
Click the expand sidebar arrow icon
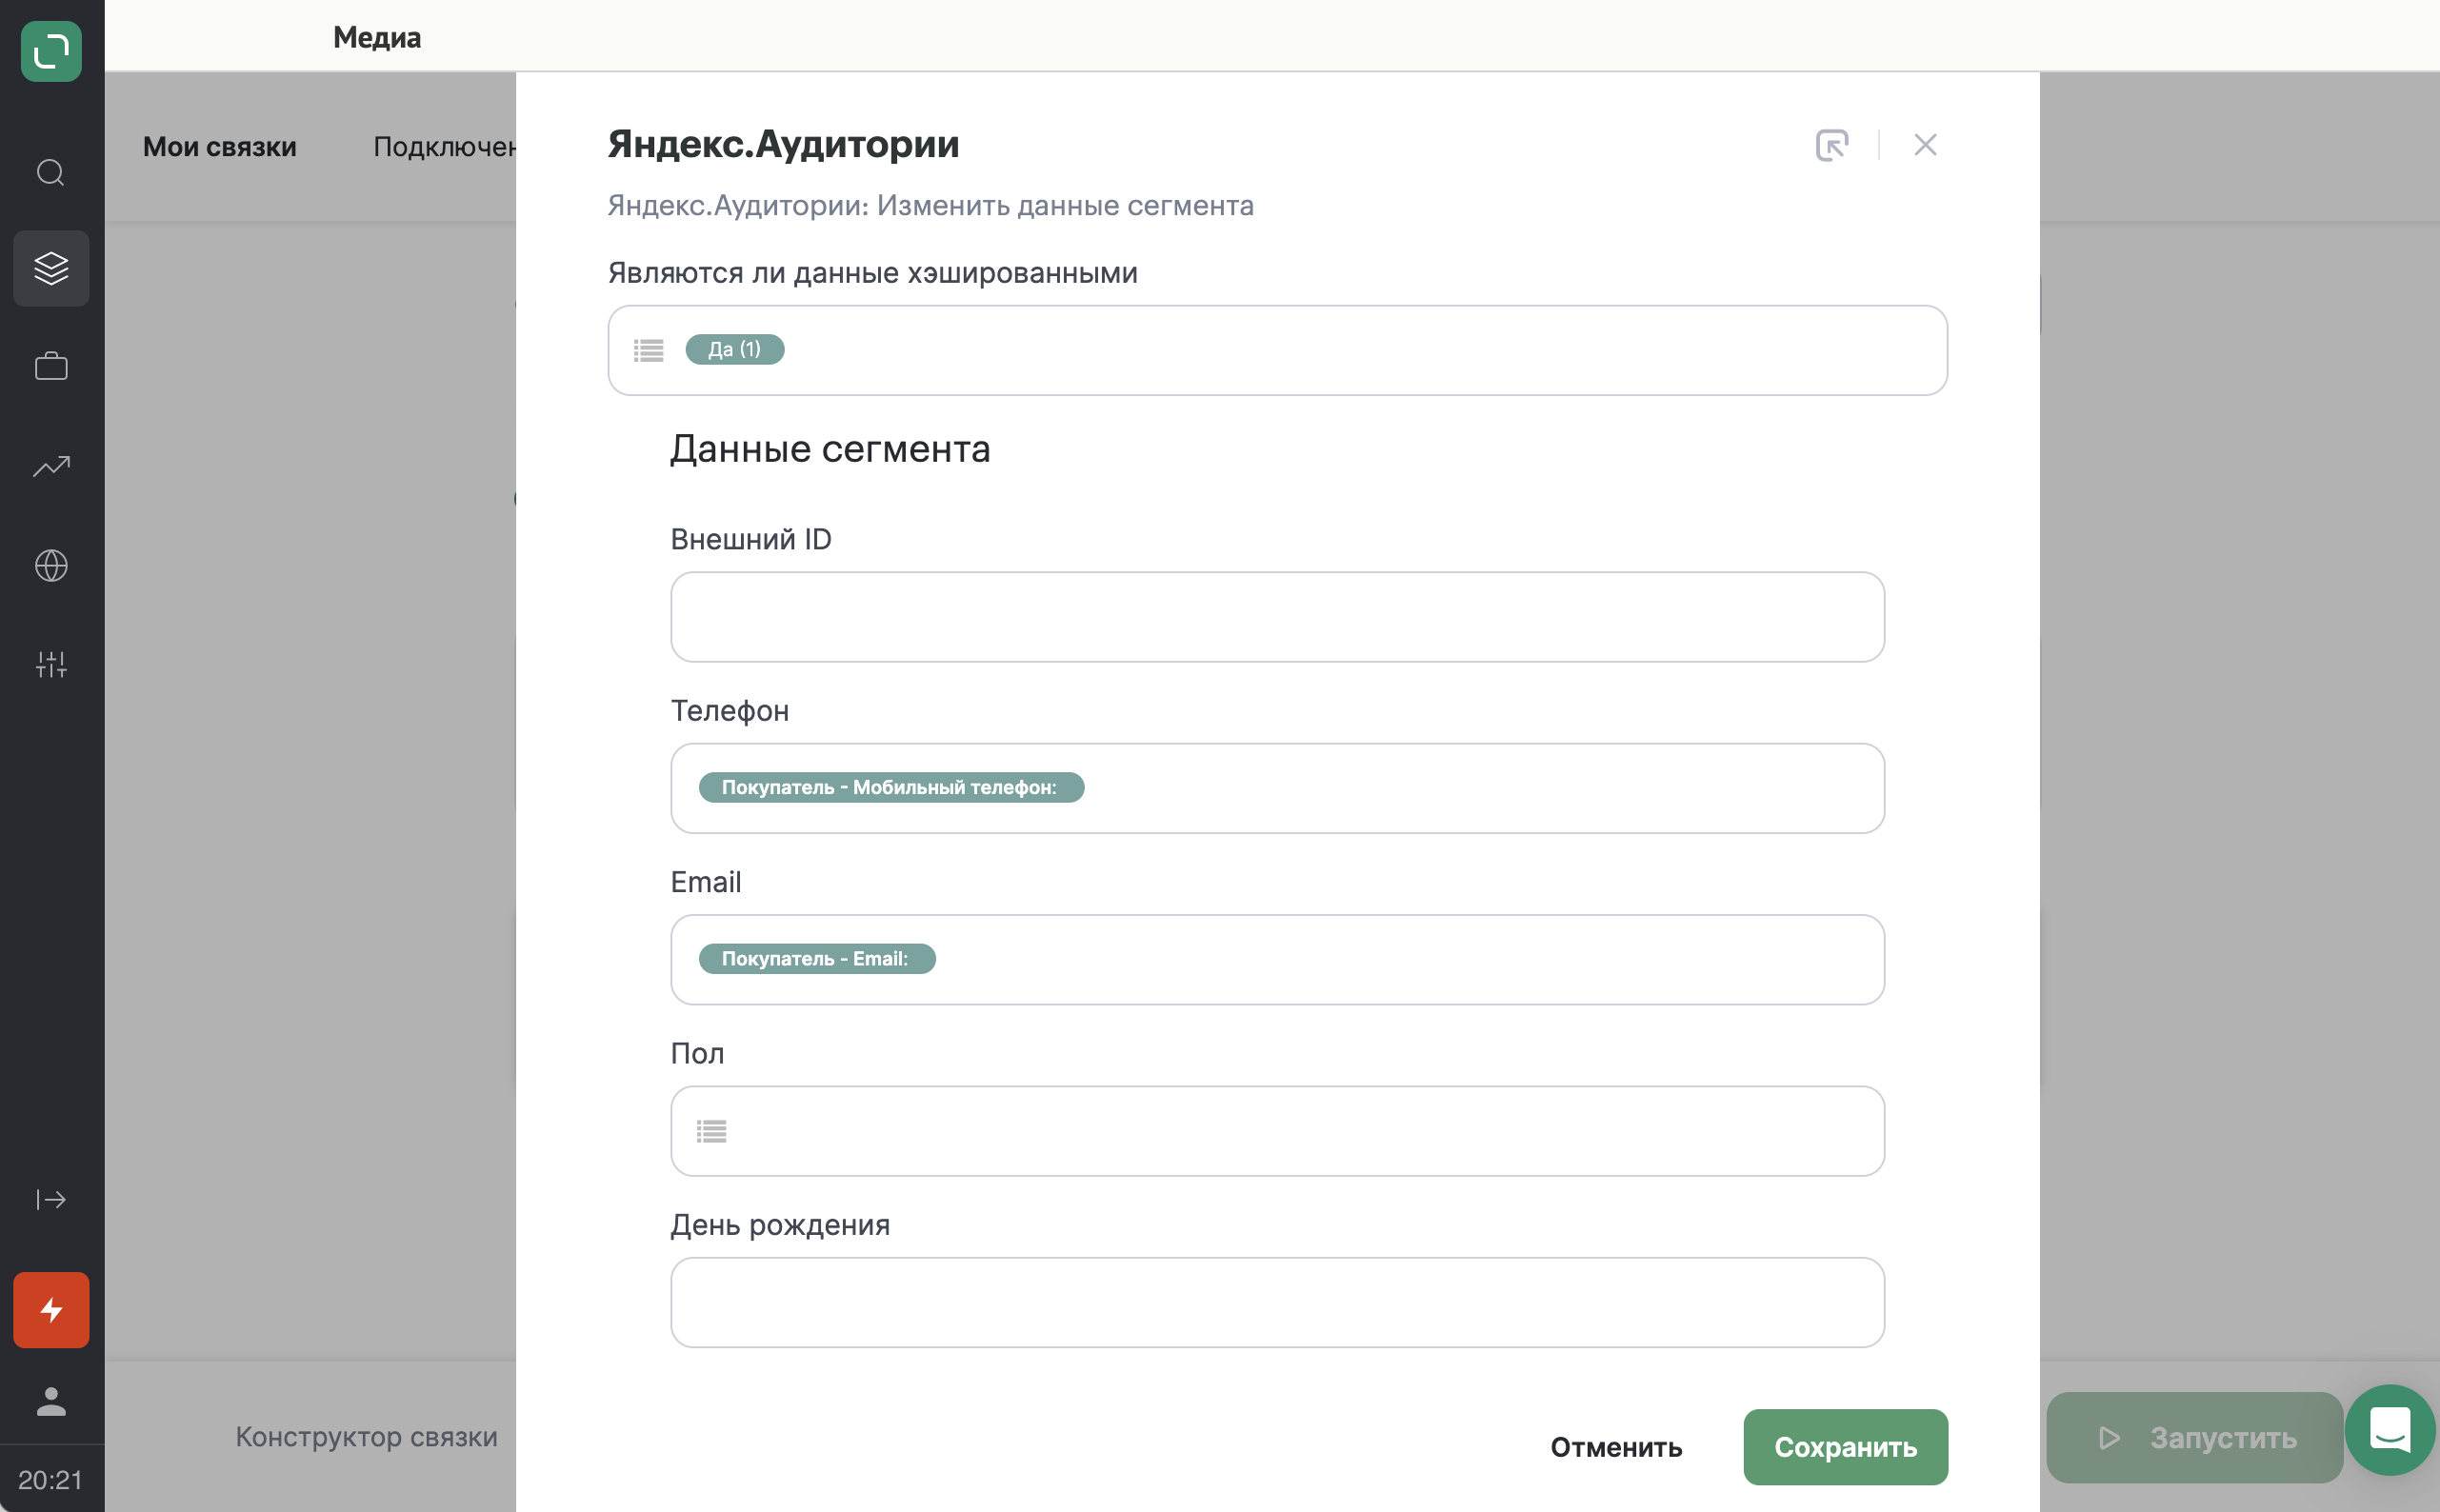click(x=51, y=1199)
